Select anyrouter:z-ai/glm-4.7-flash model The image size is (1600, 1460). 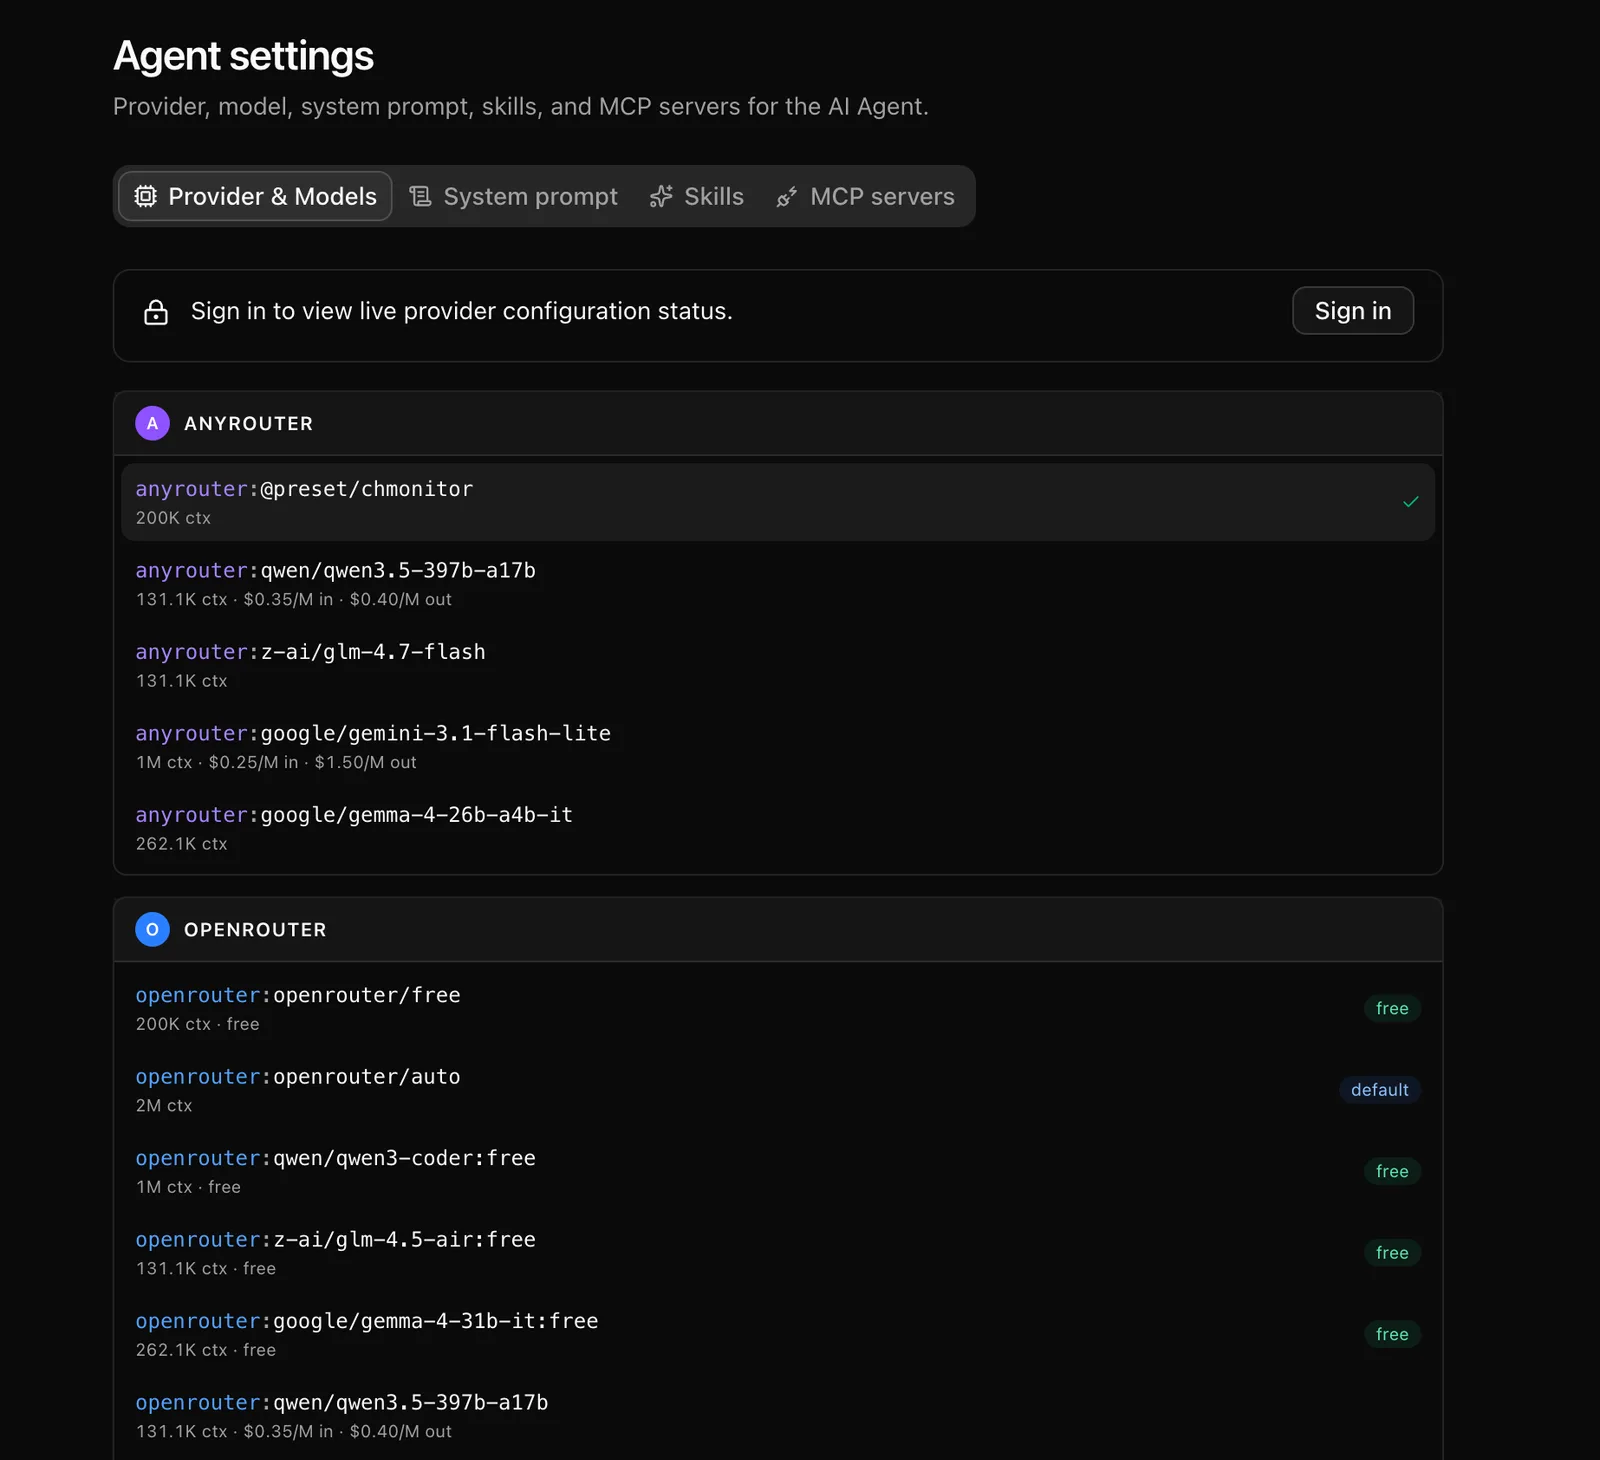pyautogui.click(x=778, y=665)
